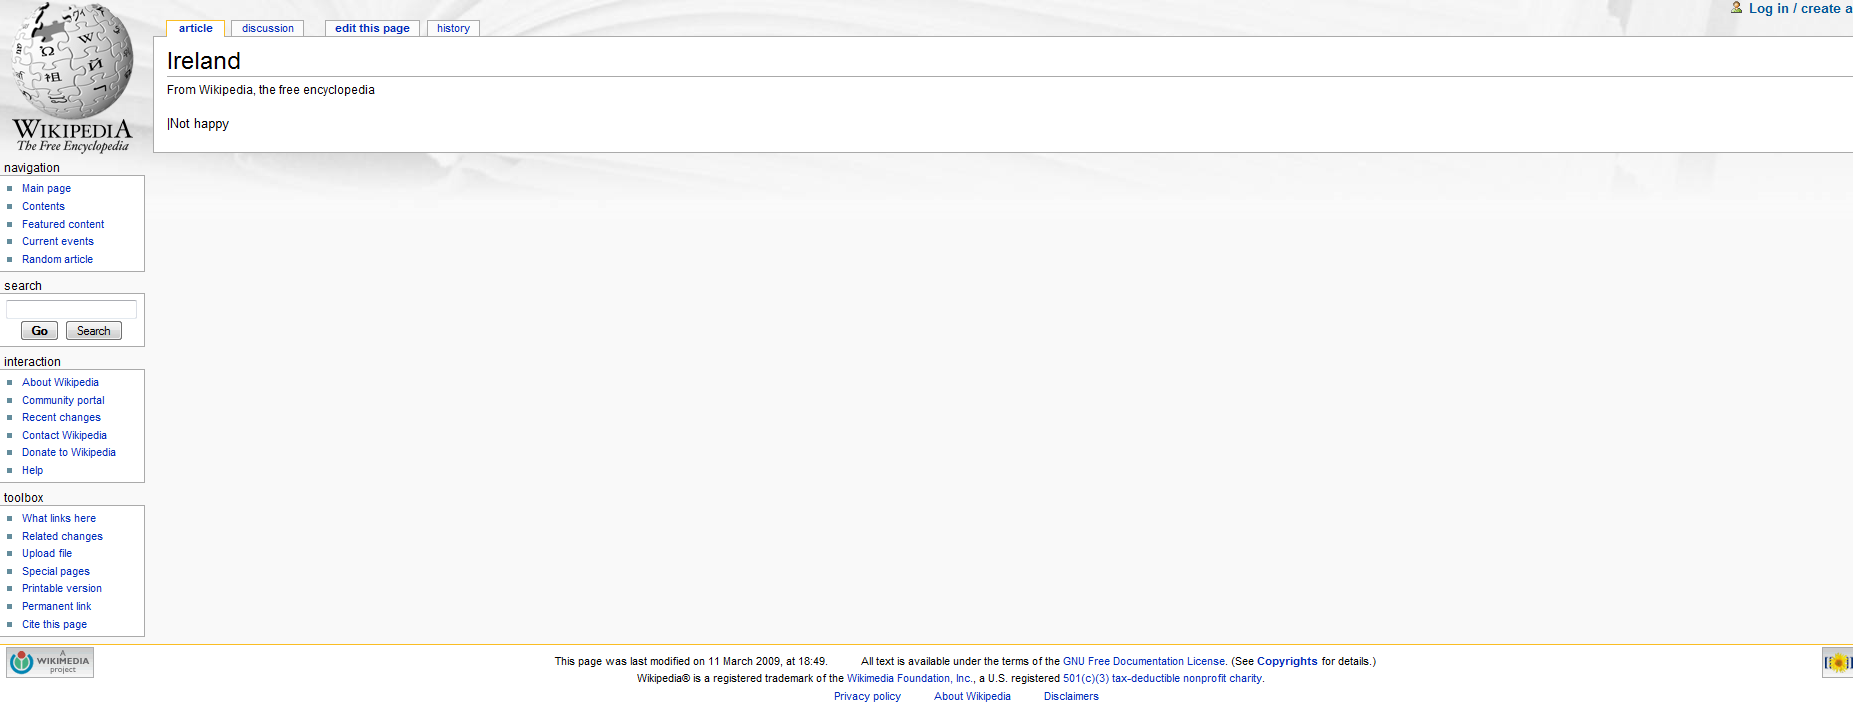This screenshot has height=717, width=1853.
Task: Click the Go button
Action: 39,331
